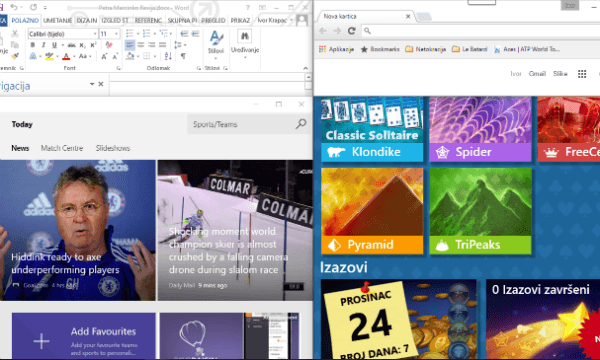Image resolution: width=600 pixels, height=360 pixels.
Task: Click the text highlight color button
Action: coord(49,57)
